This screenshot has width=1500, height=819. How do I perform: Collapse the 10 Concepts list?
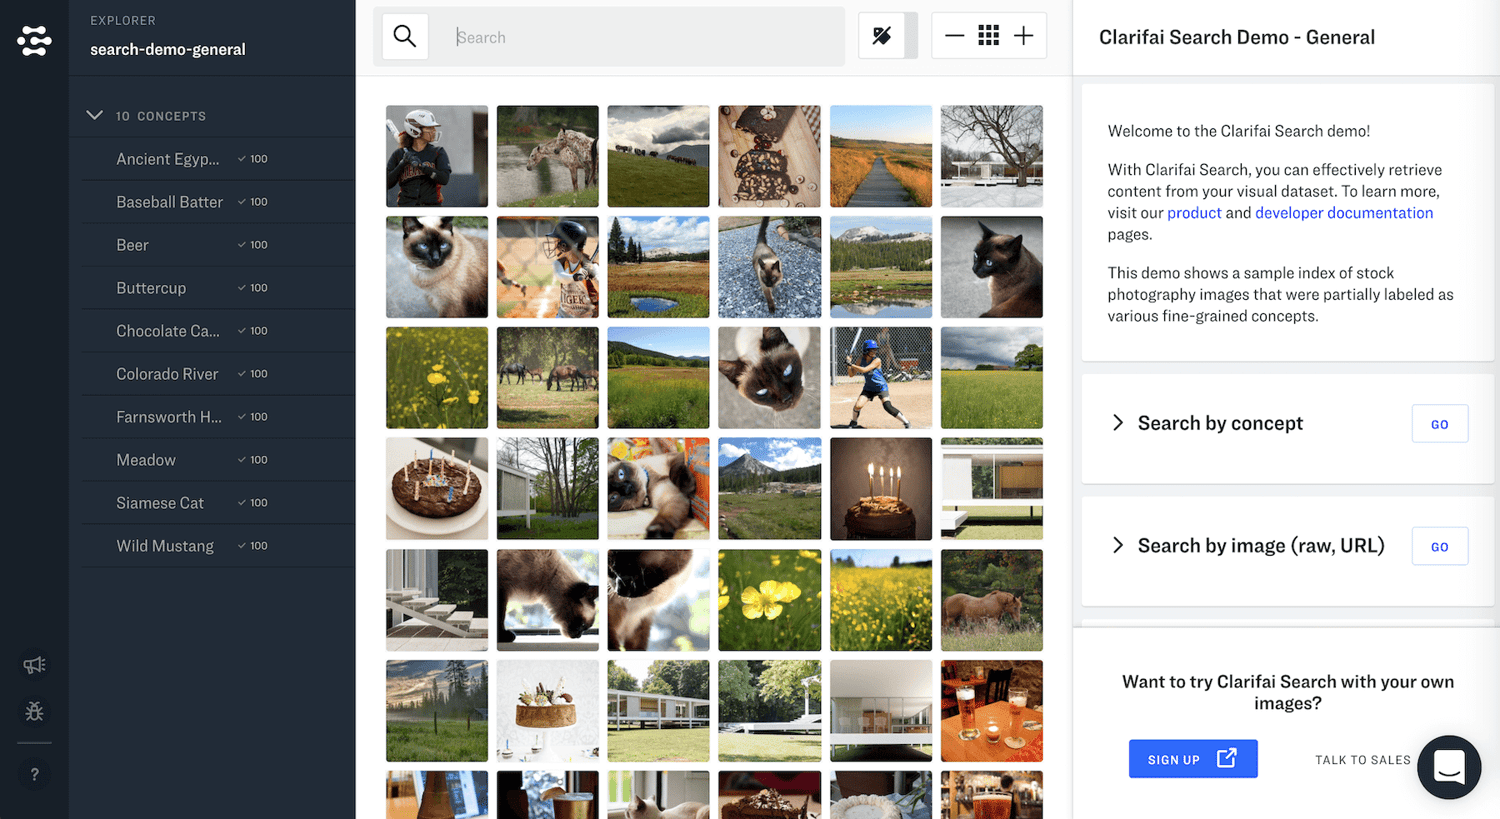pos(95,116)
